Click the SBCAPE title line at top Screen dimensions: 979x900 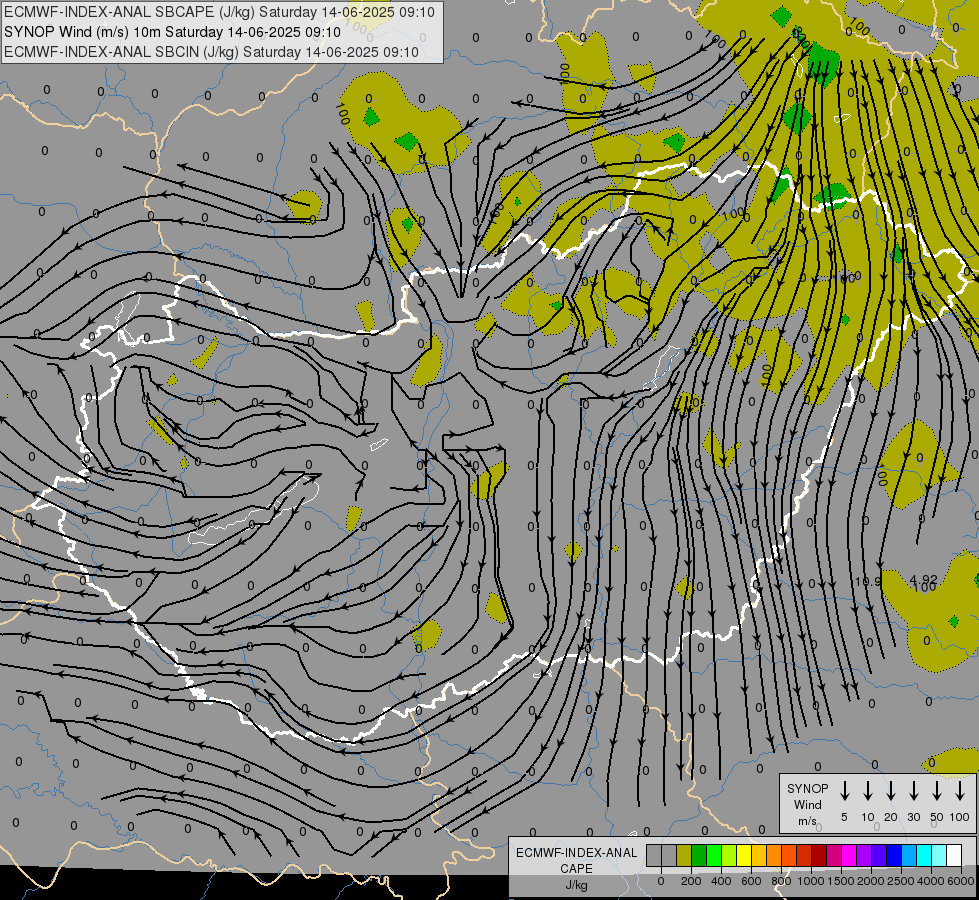click(x=219, y=12)
